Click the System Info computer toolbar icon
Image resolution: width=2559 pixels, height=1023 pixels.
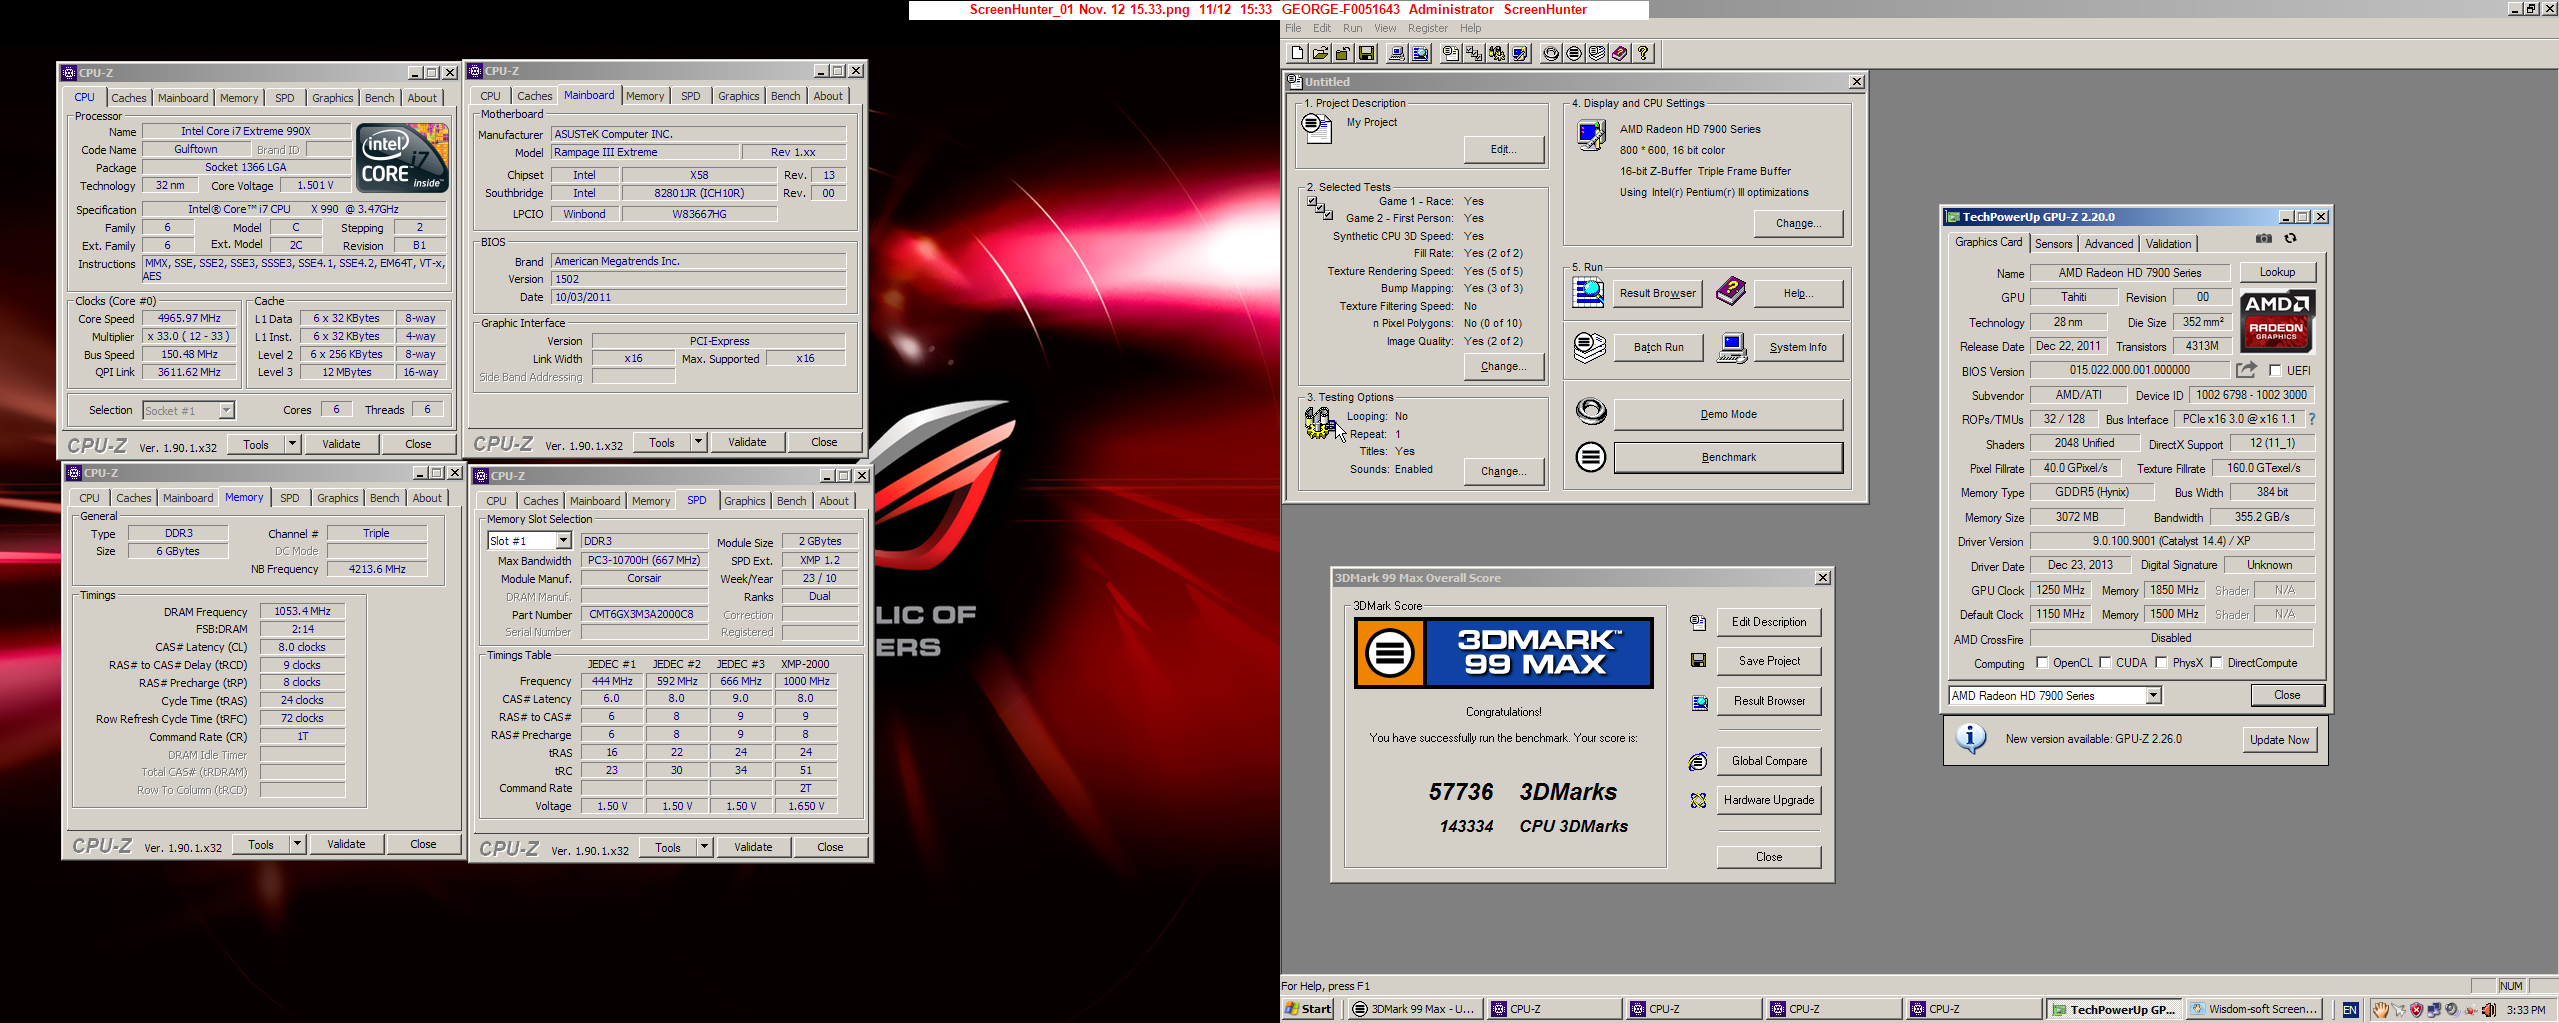click(x=1397, y=54)
